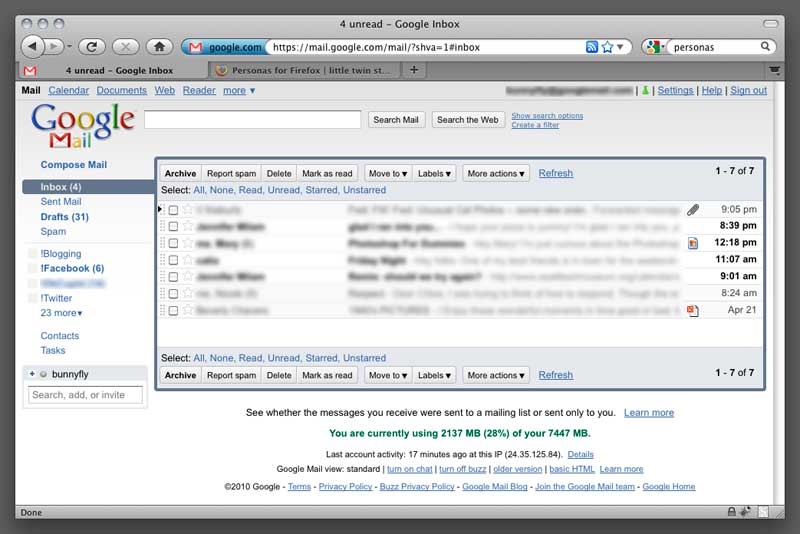
Task: Tick checkbox for the 9:05 pm message
Action: (173, 210)
